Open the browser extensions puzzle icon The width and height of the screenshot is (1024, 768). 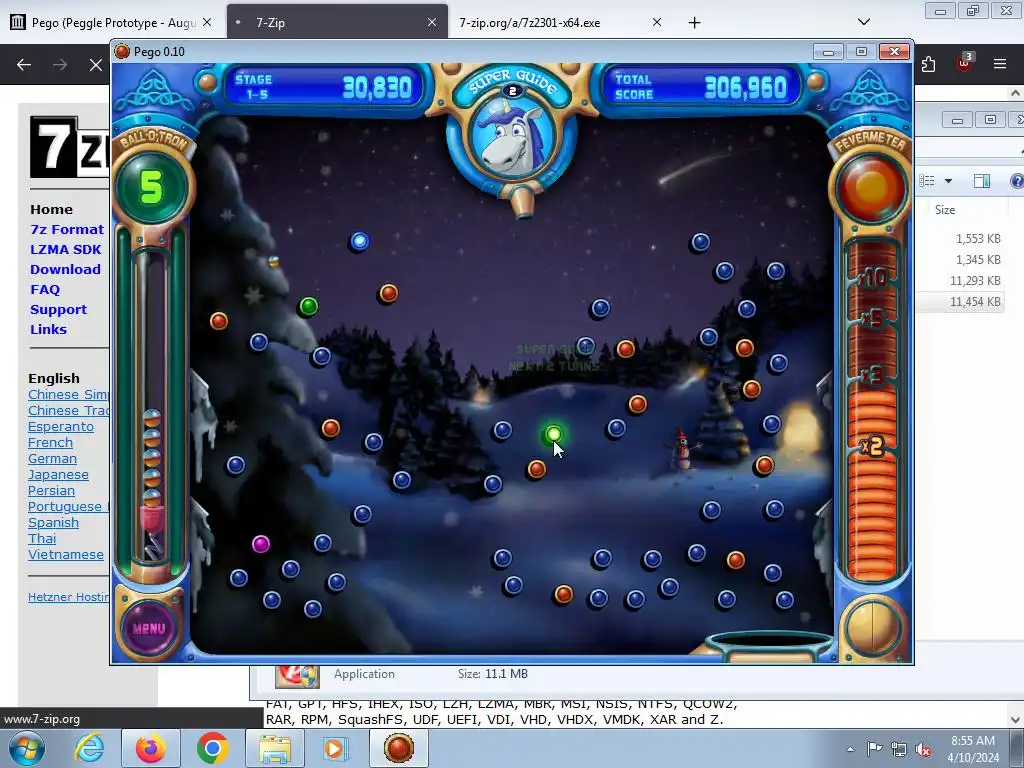pyautogui.click(x=929, y=65)
